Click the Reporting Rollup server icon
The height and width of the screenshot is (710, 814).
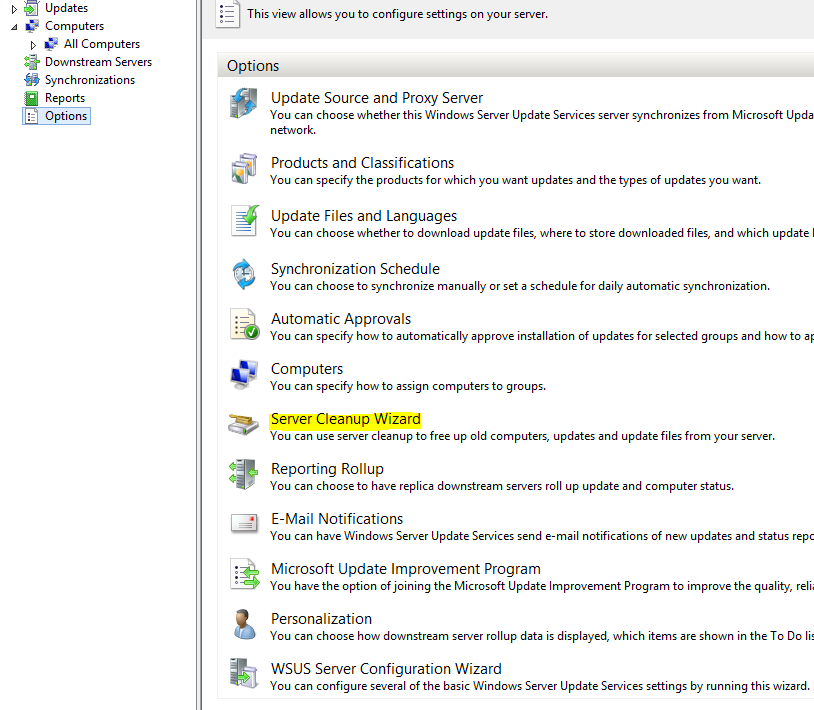click(x=243, y=474)
